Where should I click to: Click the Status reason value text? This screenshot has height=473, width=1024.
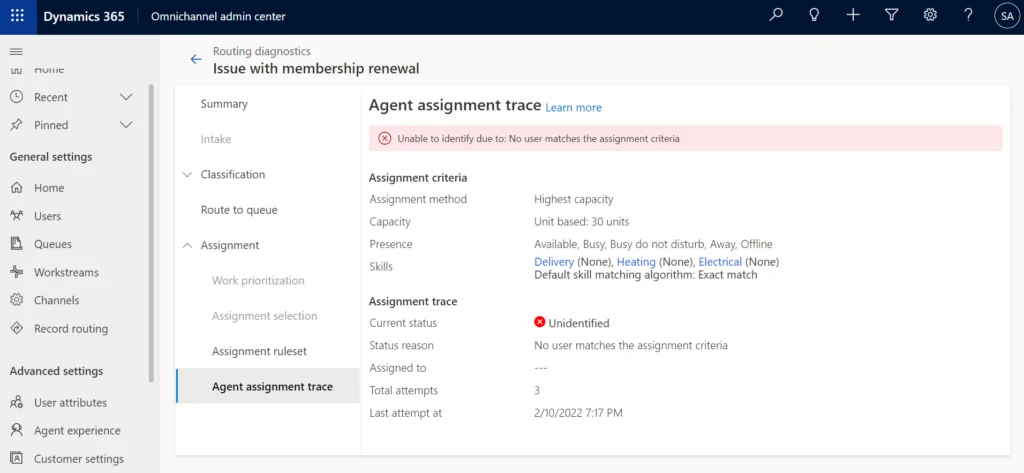tap(631, 345)
